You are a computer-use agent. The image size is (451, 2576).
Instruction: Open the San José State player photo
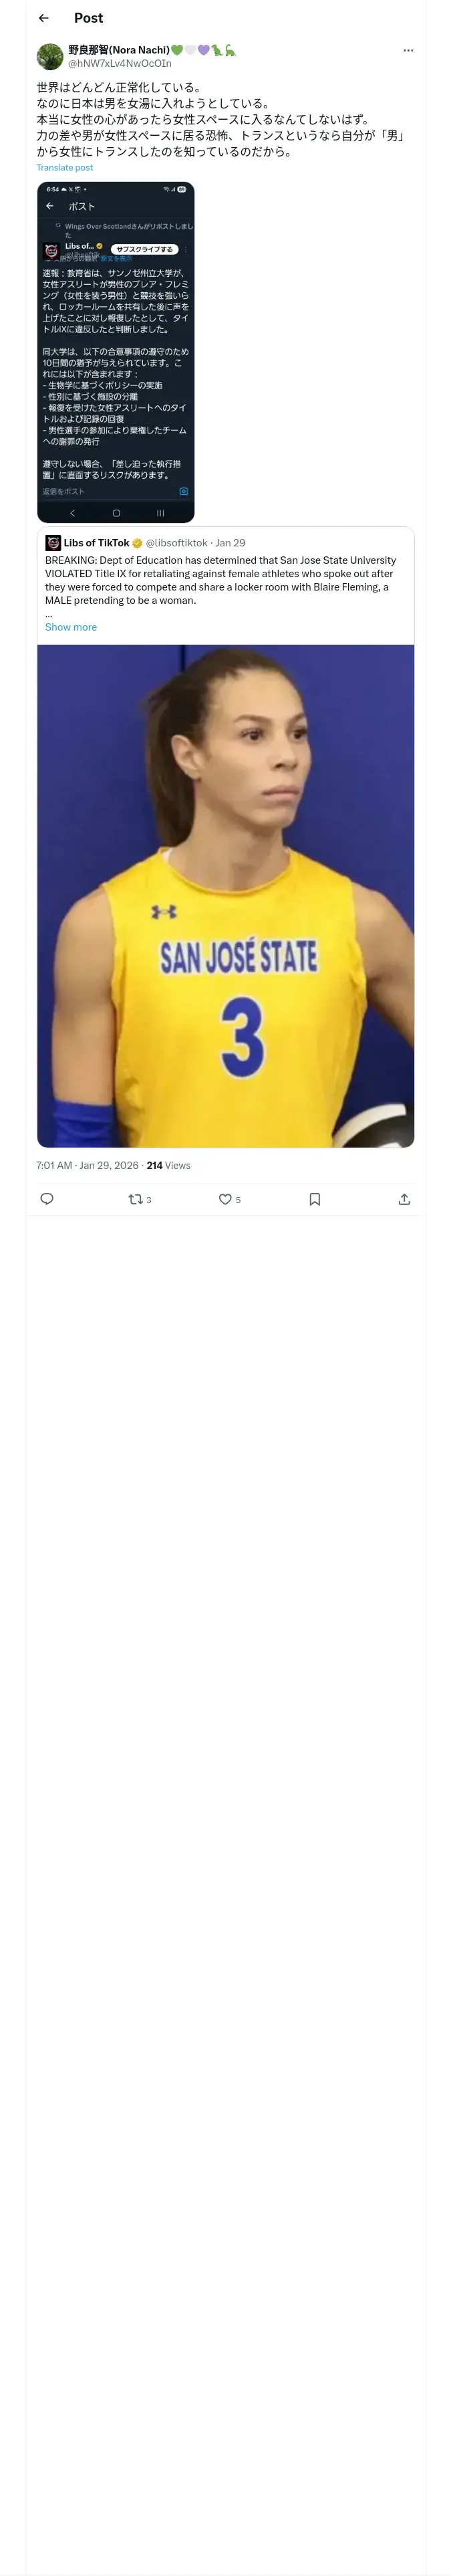tap(226, 896)
